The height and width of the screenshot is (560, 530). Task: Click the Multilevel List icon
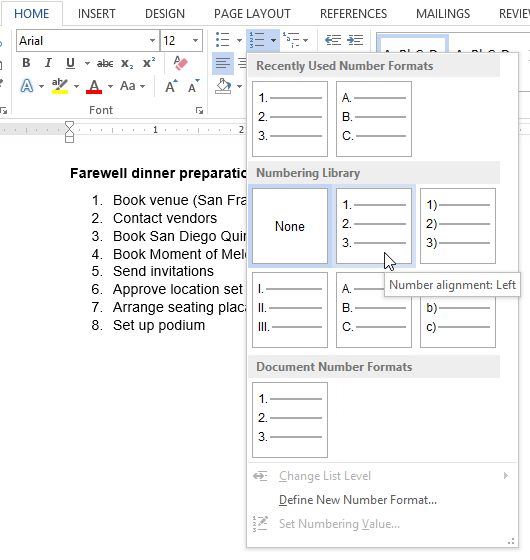(x=291, y=40)
